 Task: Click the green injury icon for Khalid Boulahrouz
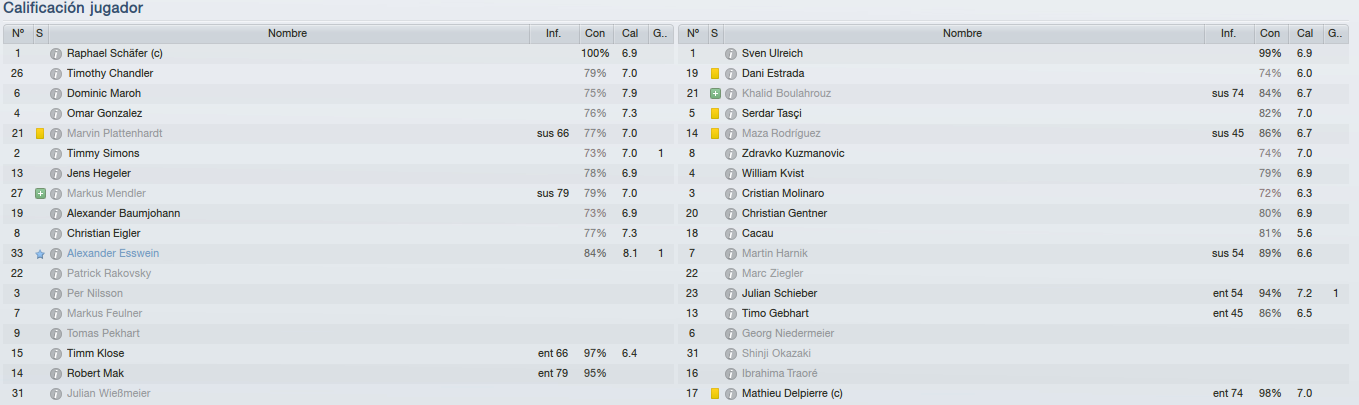point(715,93)
